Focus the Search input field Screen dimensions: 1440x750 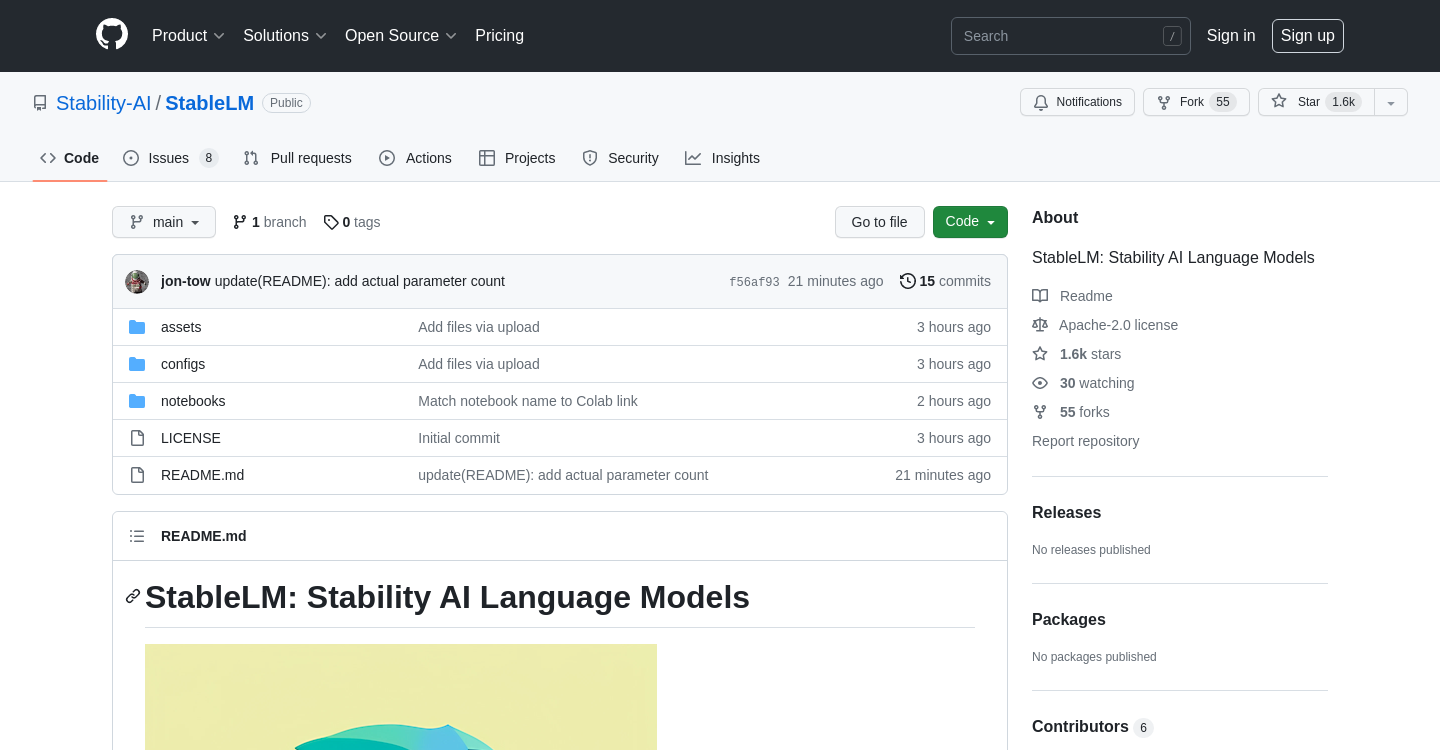click(x=1070, y=36)
